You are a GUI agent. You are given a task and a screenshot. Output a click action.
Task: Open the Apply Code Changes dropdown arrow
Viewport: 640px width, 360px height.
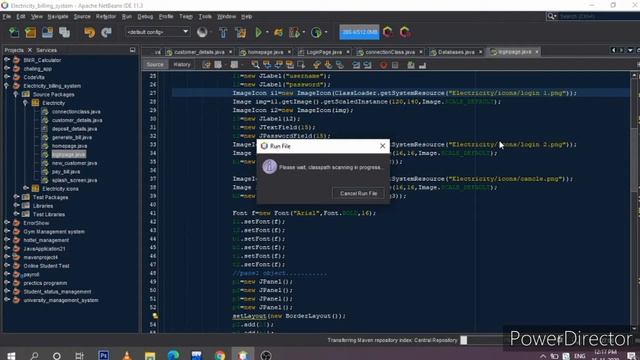[x=326, y=32]
